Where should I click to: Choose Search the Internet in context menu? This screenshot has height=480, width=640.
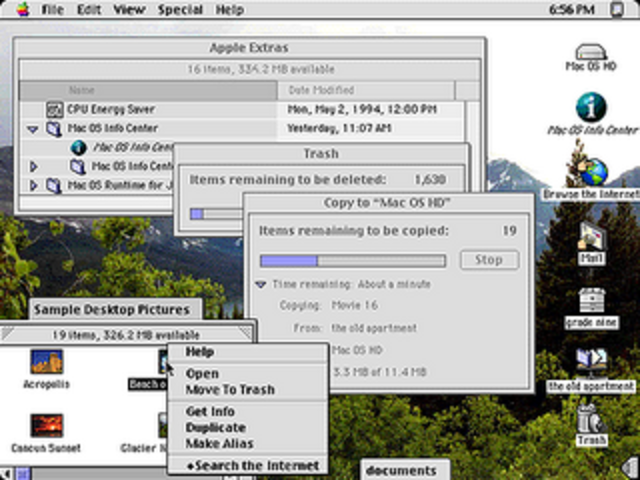(248, 465)
